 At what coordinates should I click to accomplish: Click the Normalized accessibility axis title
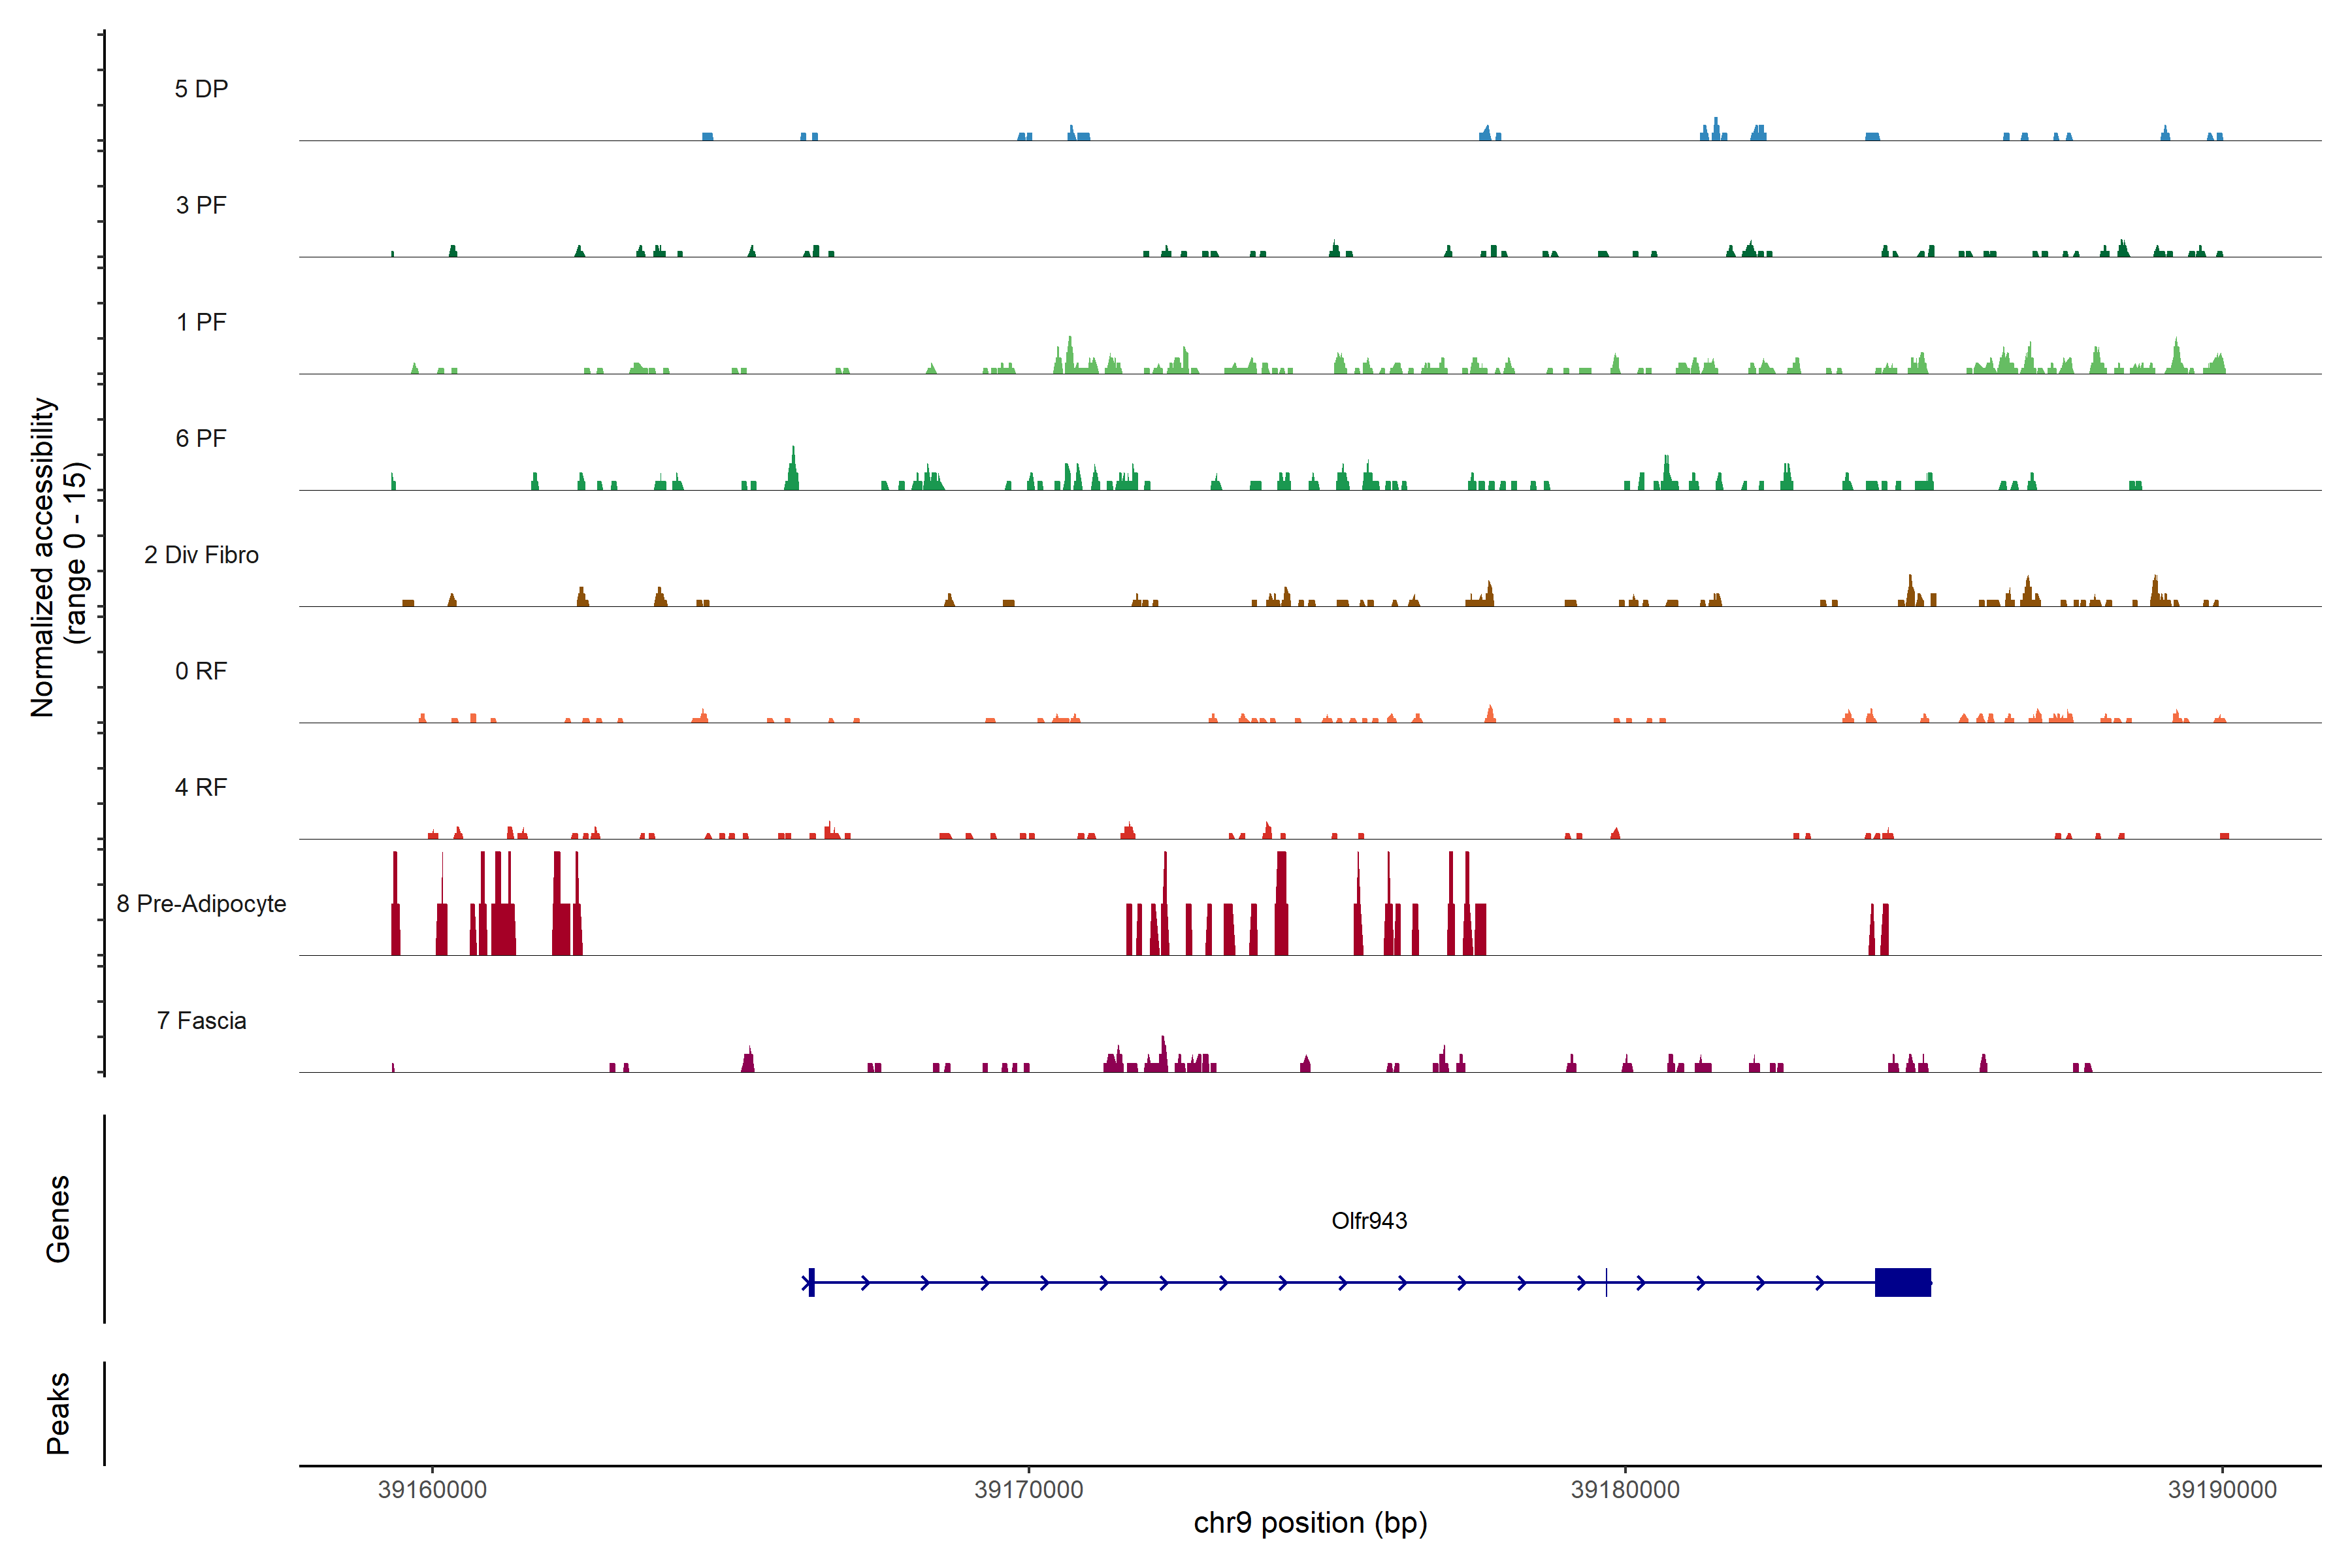point(58,556)
